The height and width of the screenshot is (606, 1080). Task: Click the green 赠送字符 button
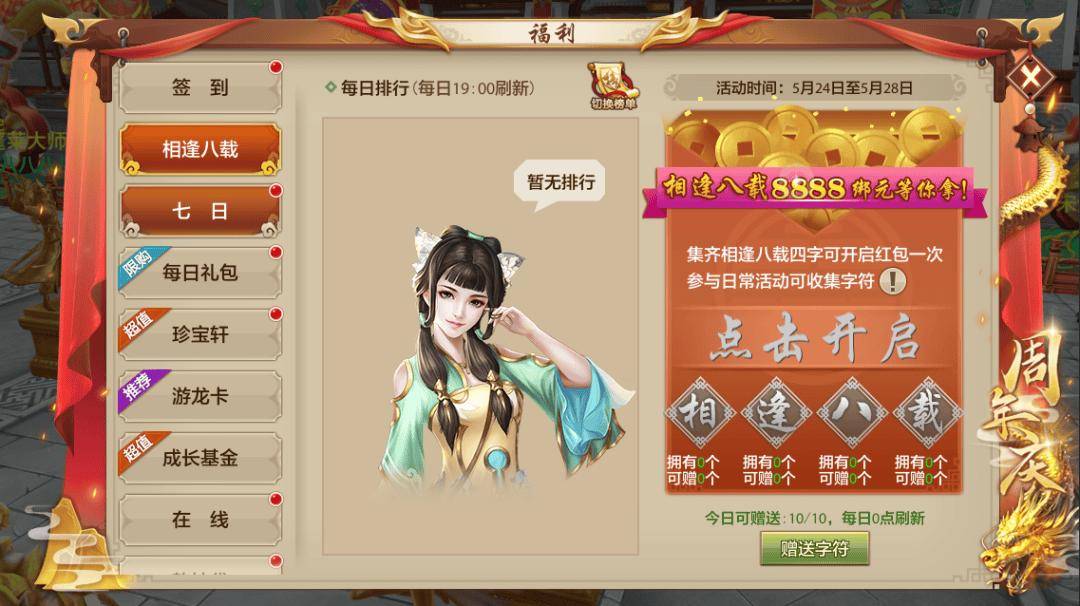815,549
